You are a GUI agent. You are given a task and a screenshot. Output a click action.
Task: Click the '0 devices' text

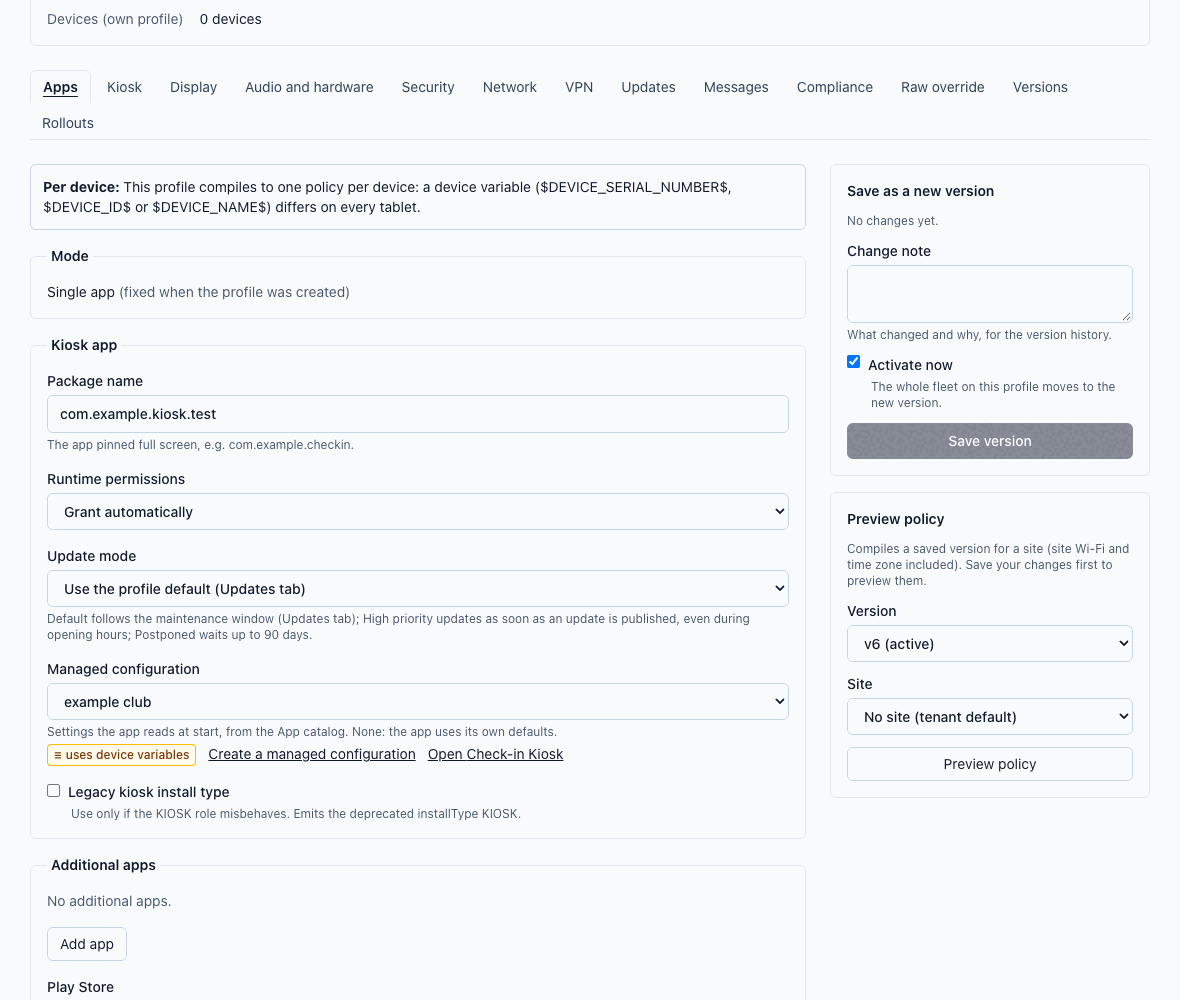[230, 20]
